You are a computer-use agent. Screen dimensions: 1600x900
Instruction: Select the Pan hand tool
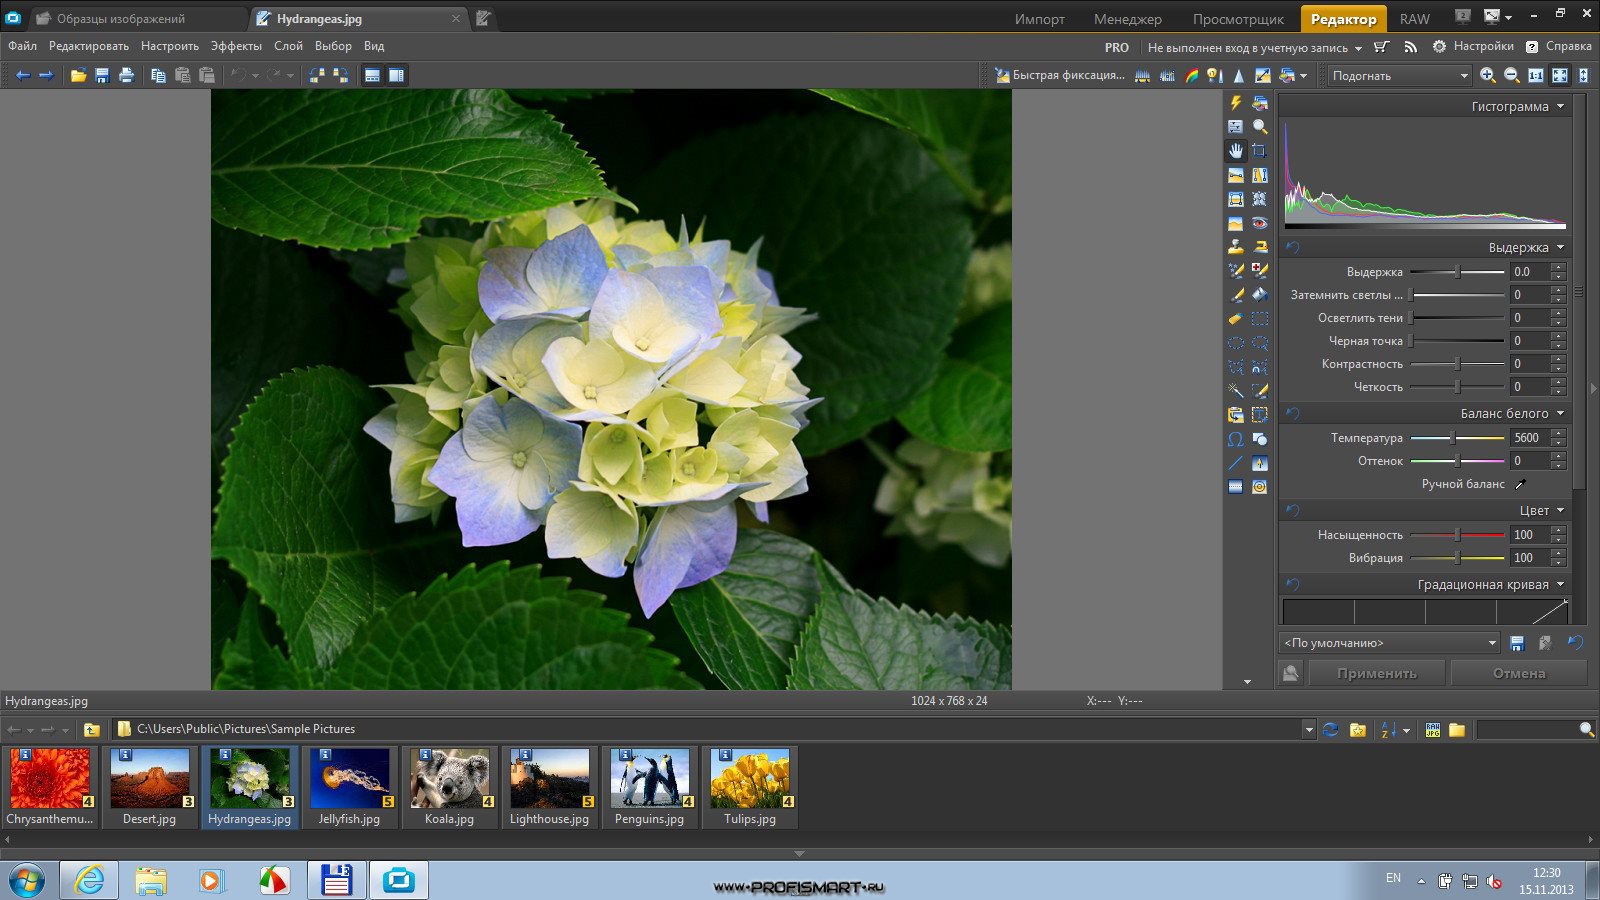(1236, 151)
